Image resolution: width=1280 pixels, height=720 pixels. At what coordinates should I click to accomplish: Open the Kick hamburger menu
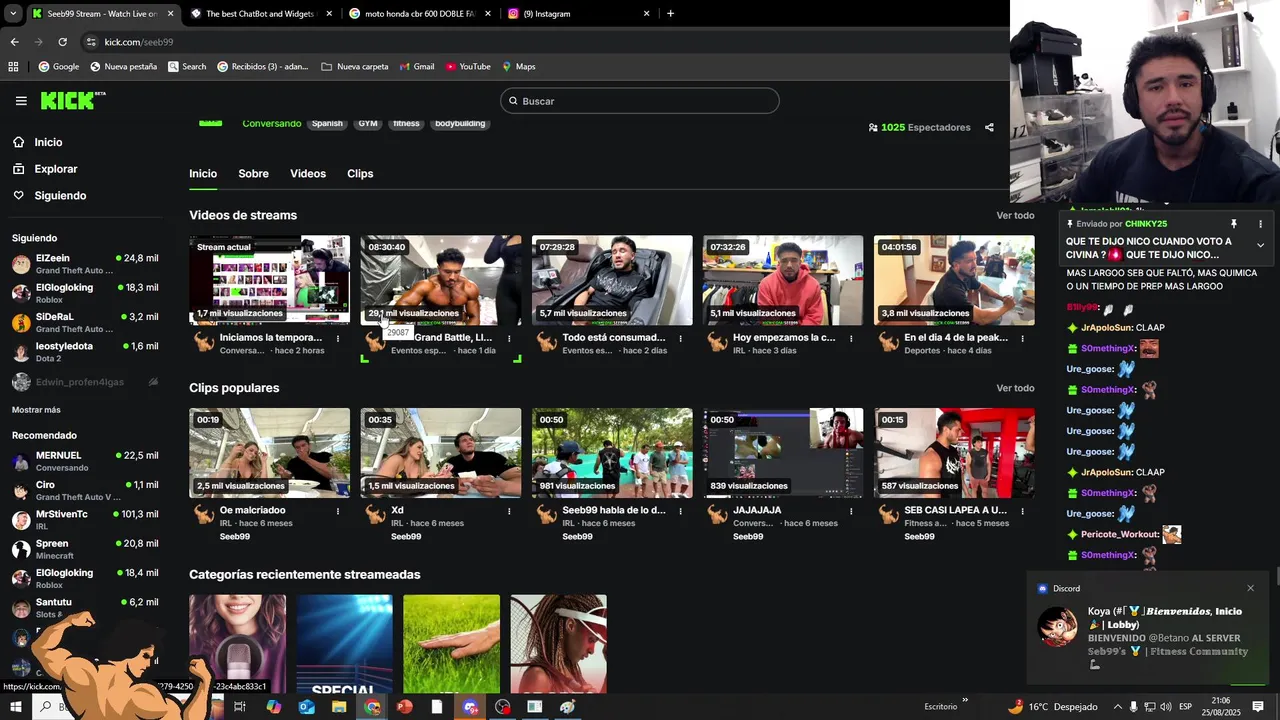[21, 101]
